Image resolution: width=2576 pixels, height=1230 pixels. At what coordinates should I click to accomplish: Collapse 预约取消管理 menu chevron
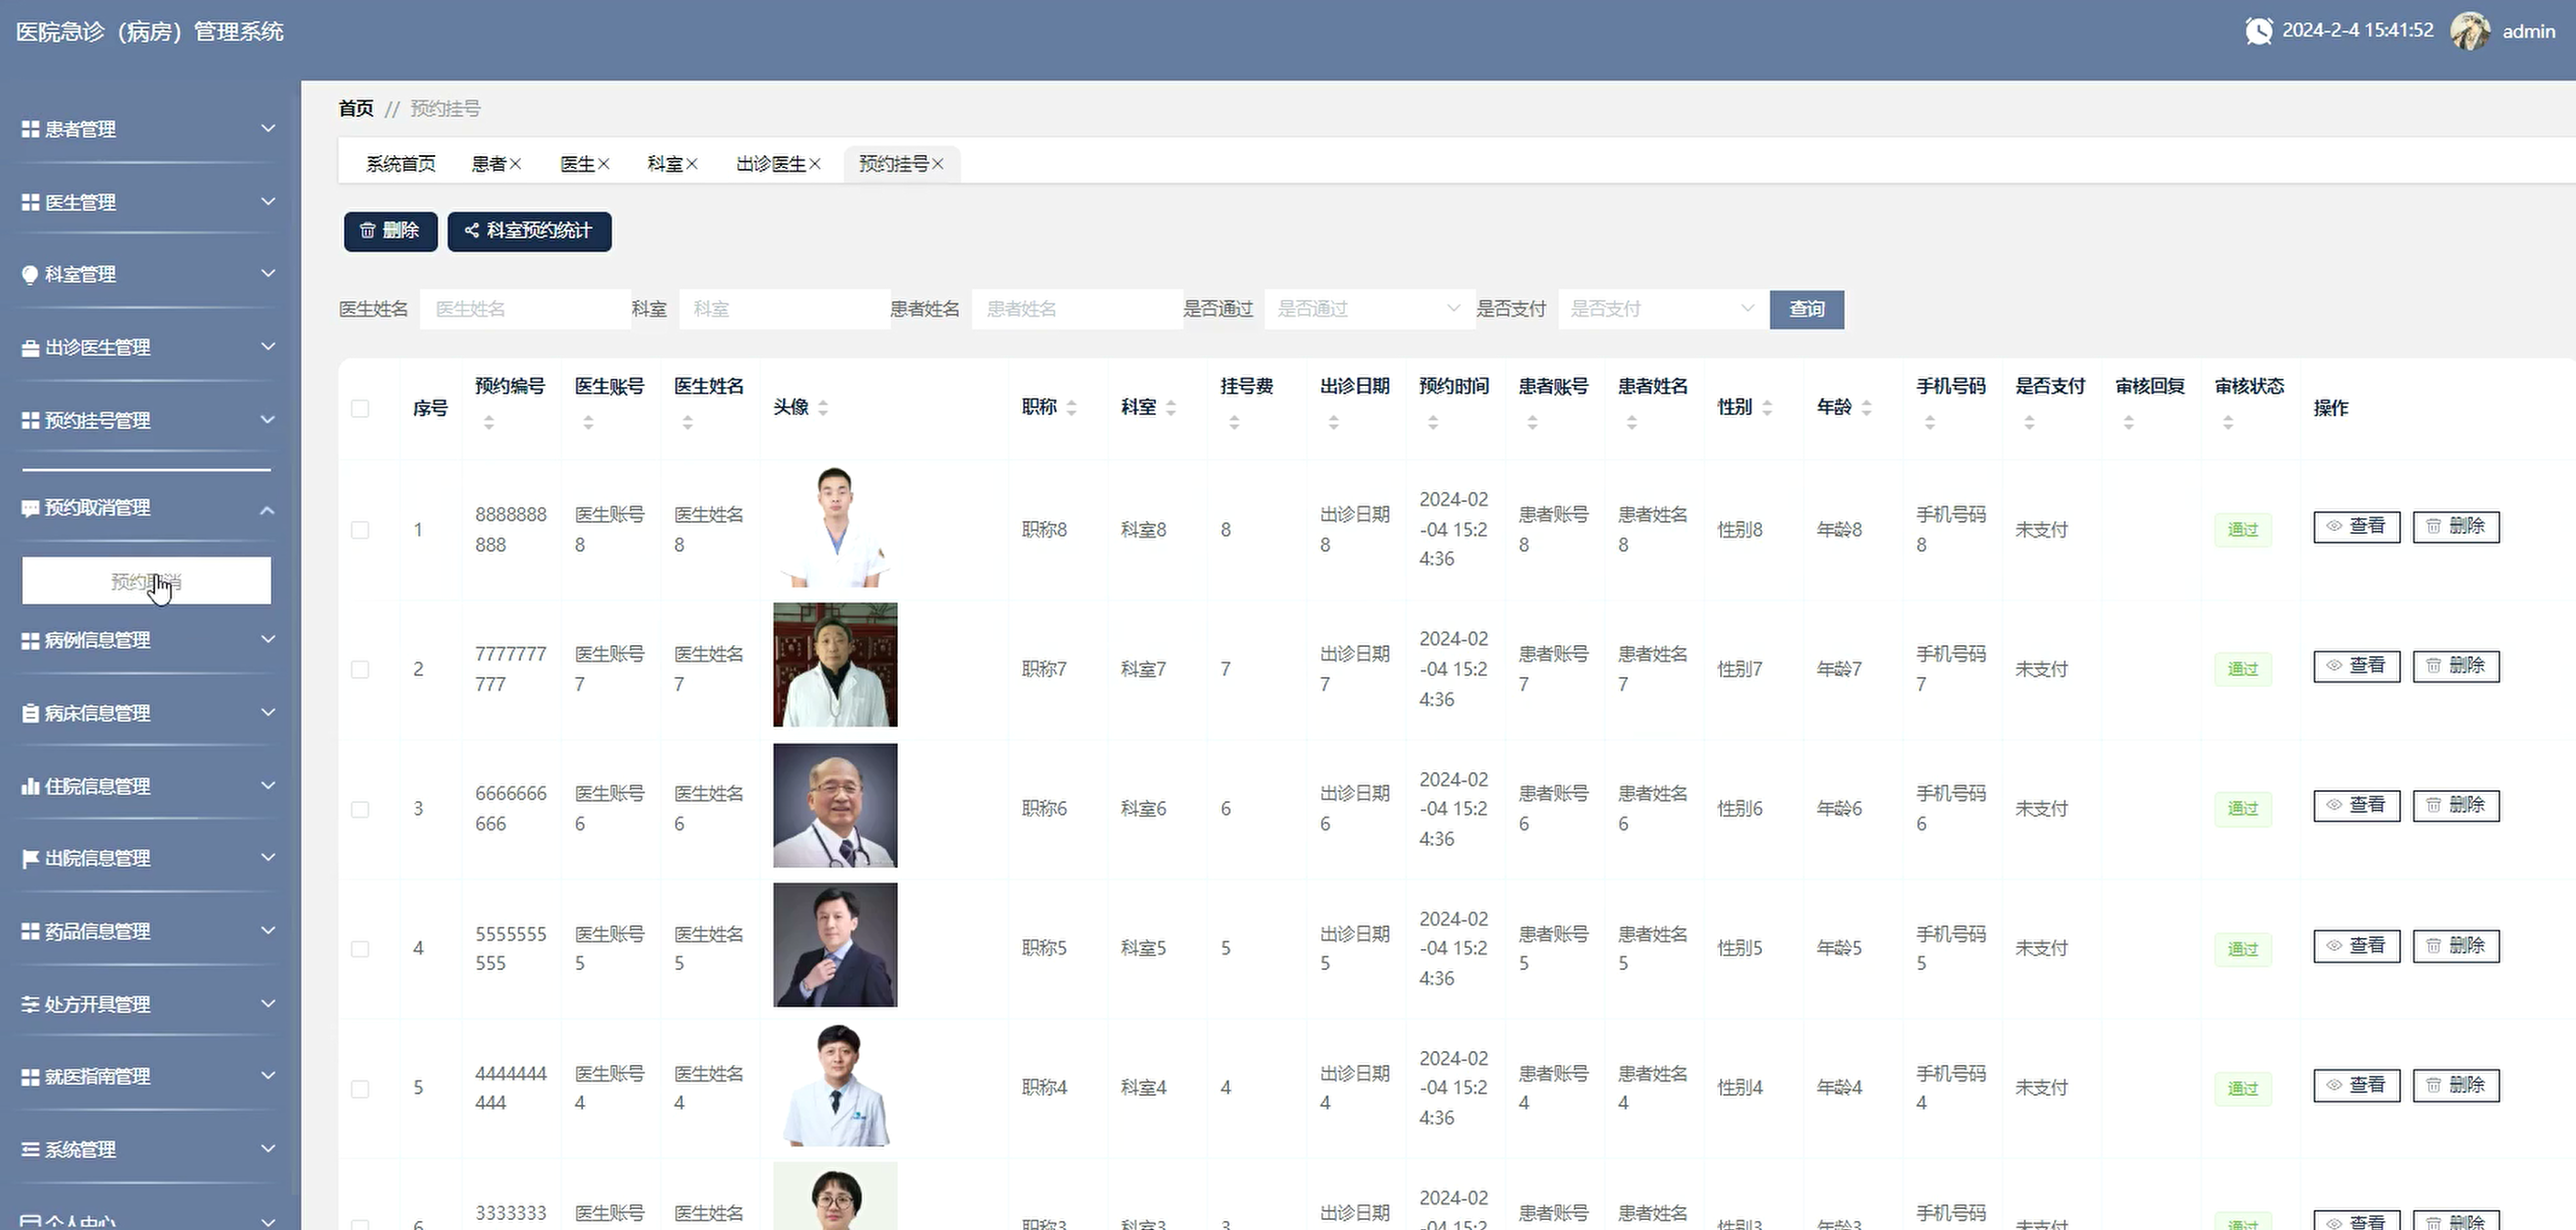click(x=267, y=510)
